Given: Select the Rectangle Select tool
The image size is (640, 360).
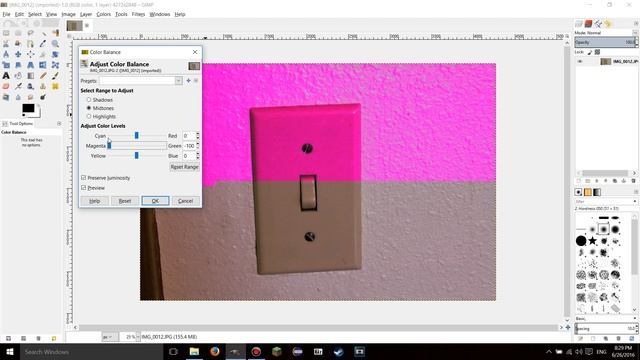Looking at the screenshot, I should pos(6,33).
